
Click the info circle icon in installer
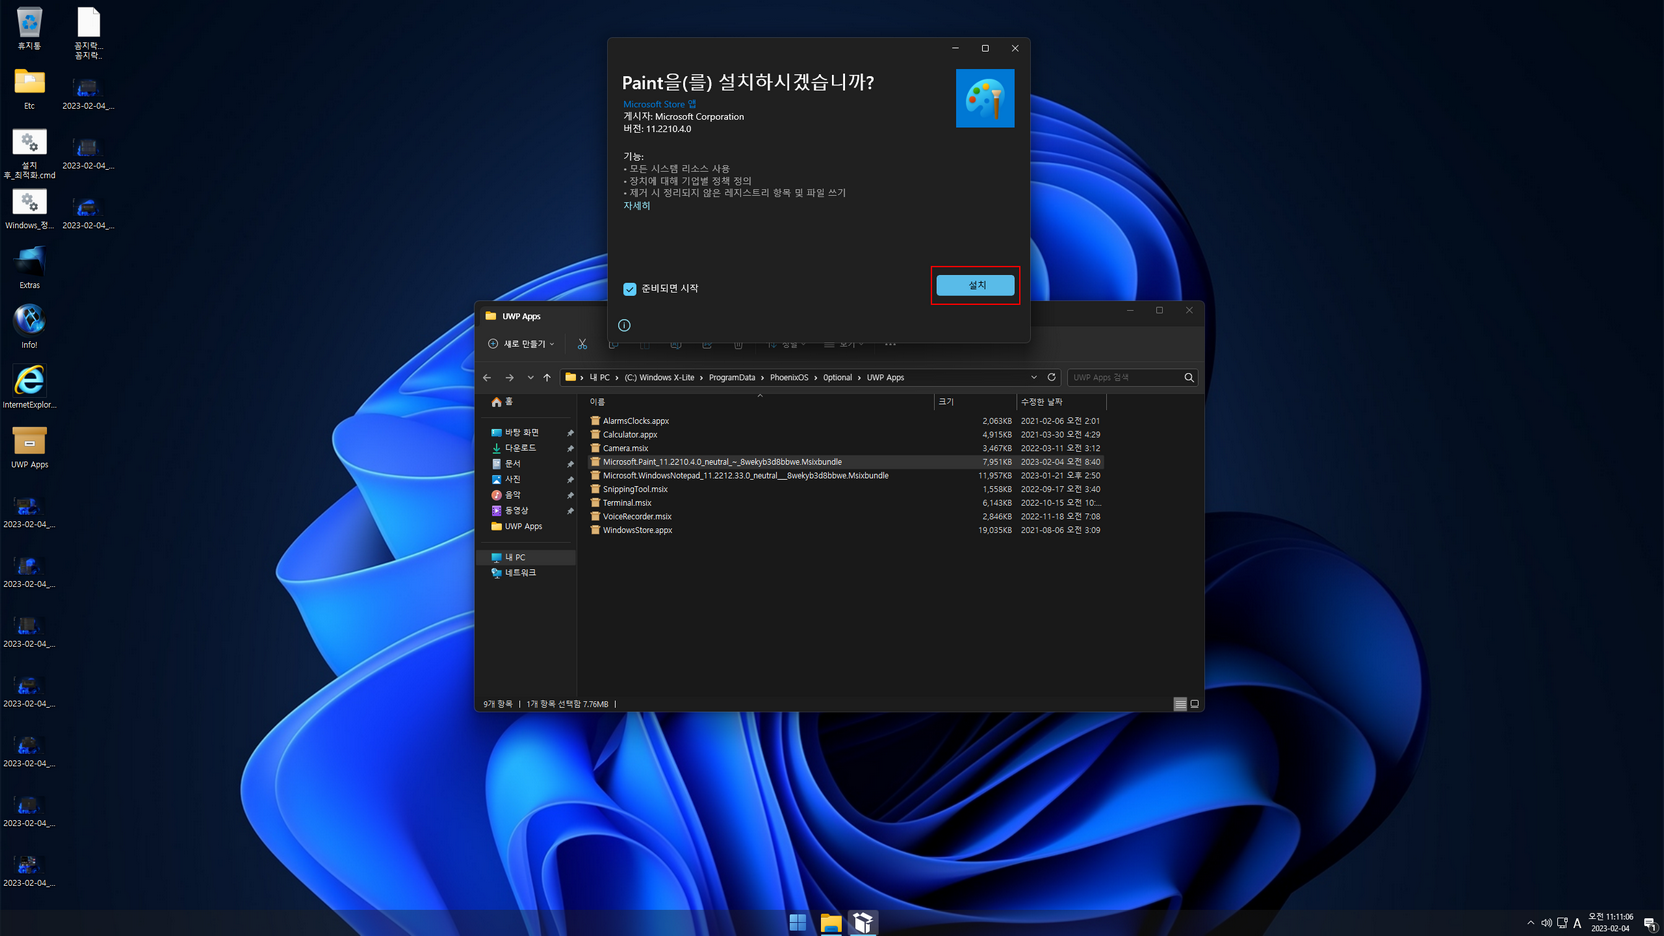point(624,325)
